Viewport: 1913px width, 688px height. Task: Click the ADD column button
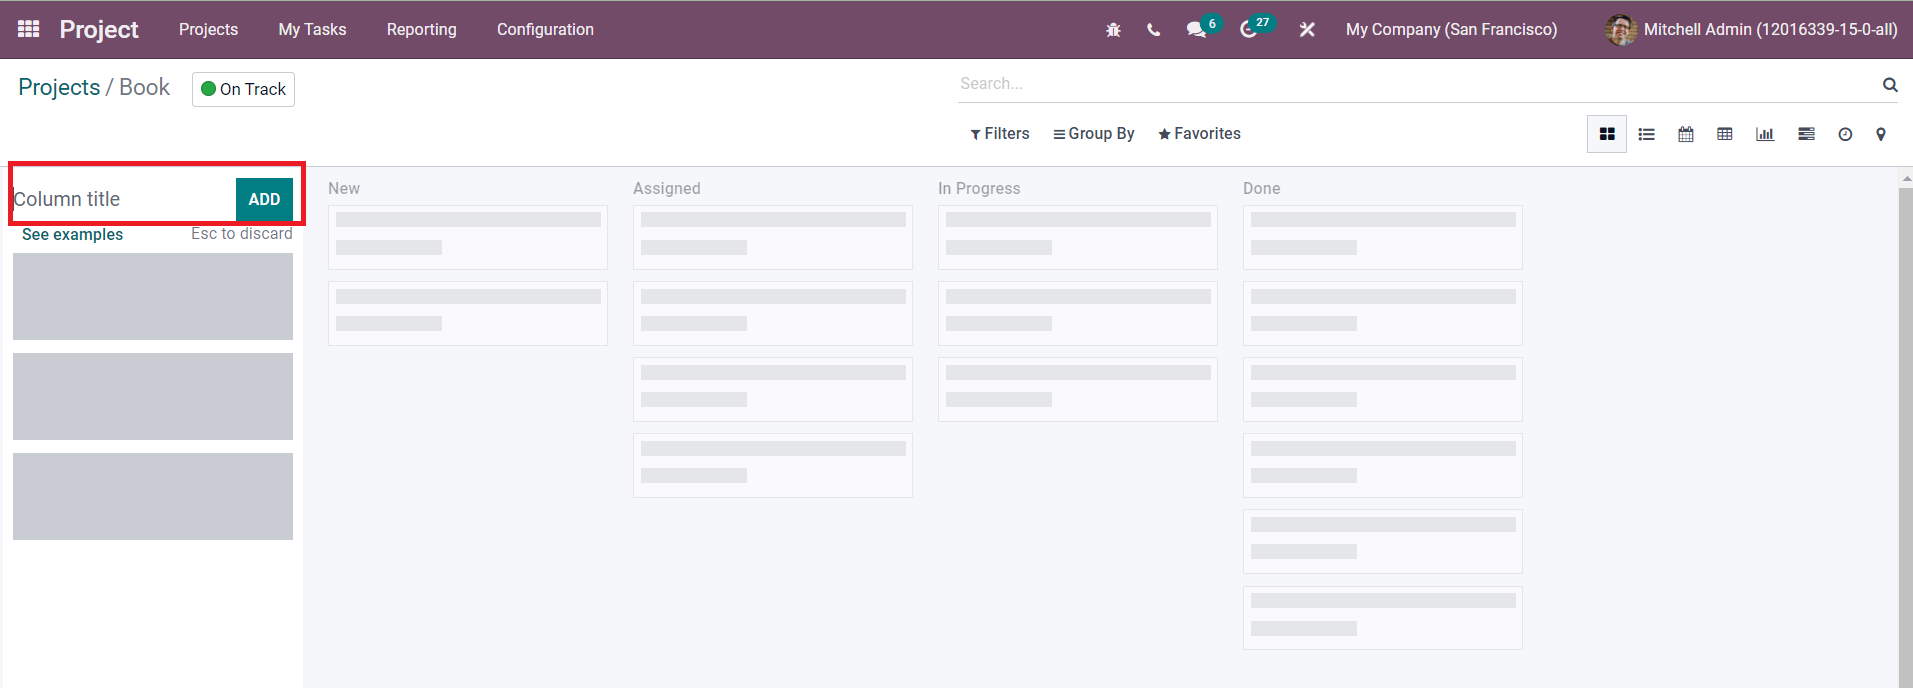pos(264,199)
